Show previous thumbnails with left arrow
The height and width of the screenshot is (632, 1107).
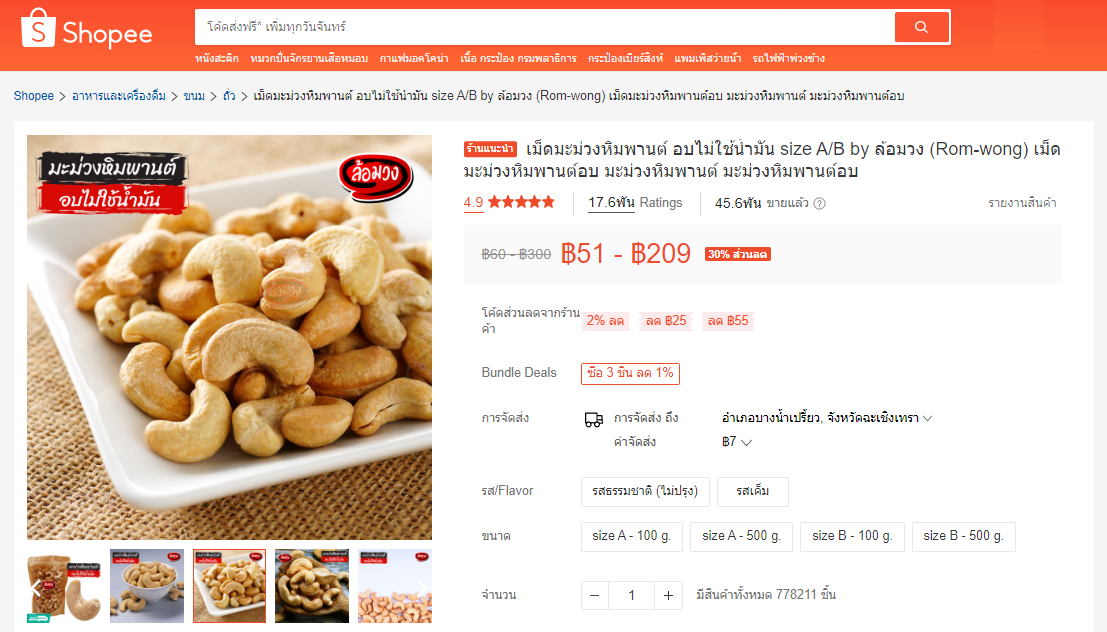[36, 588]
